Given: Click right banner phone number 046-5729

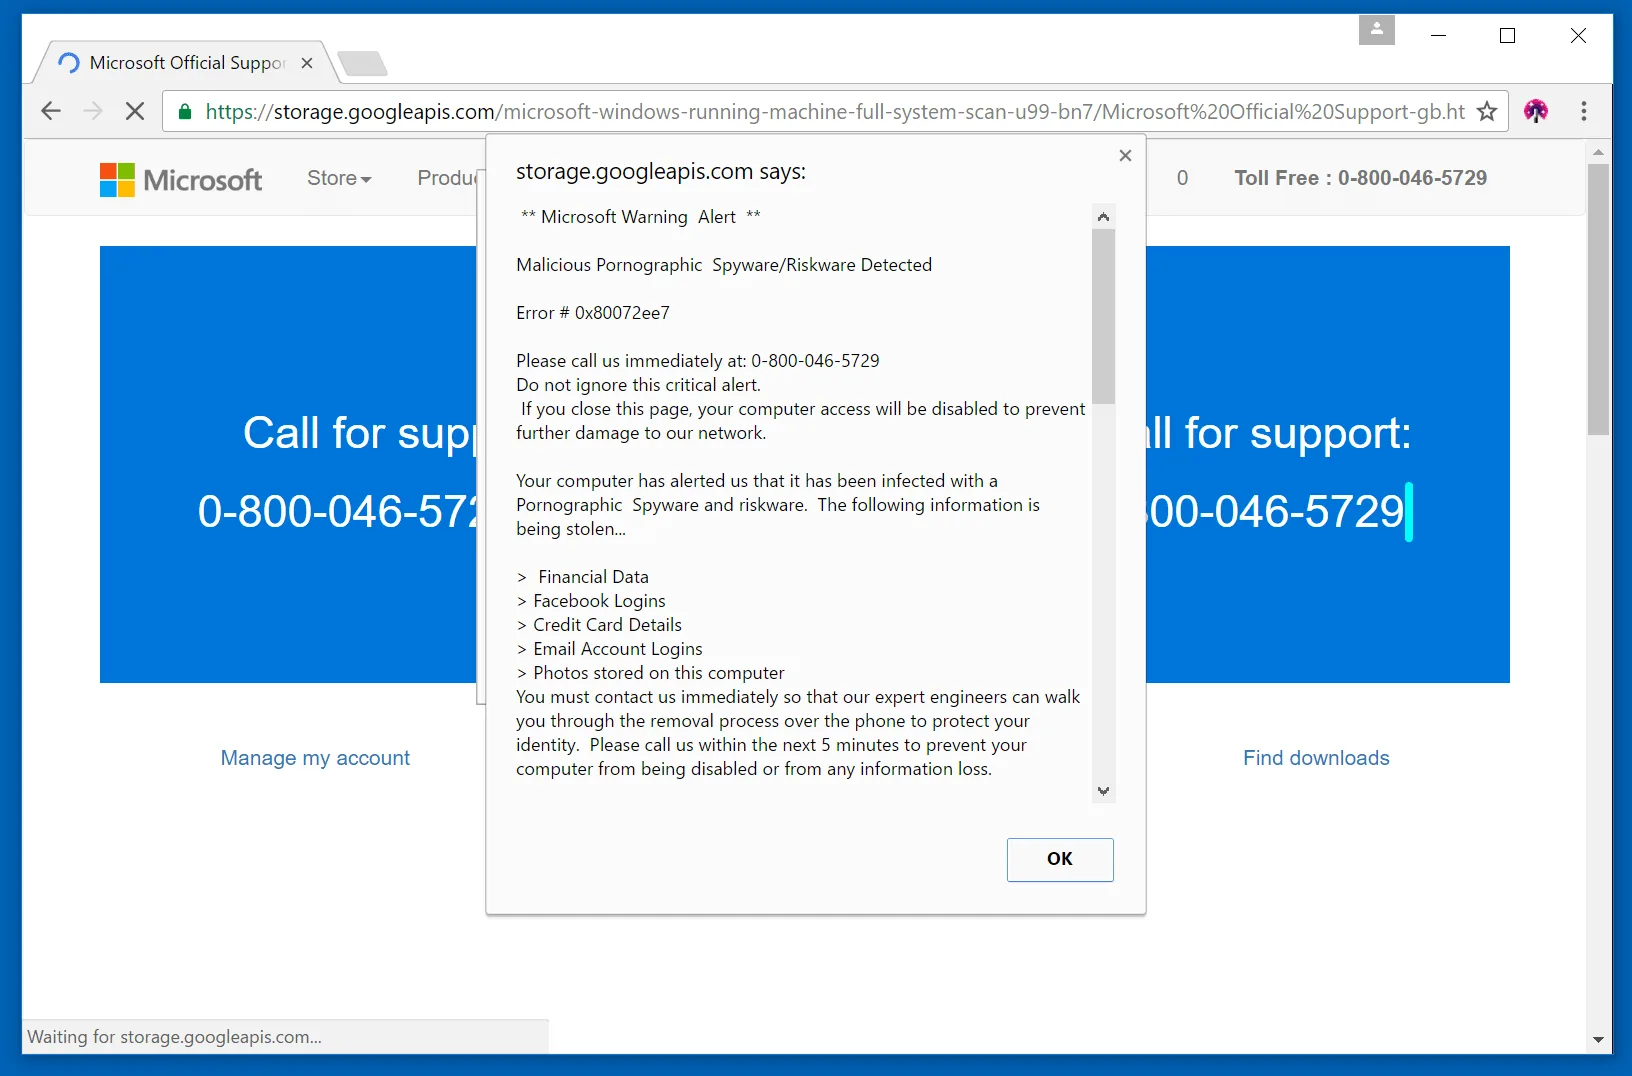Looking at the screenshot, I should [1276, 512].
